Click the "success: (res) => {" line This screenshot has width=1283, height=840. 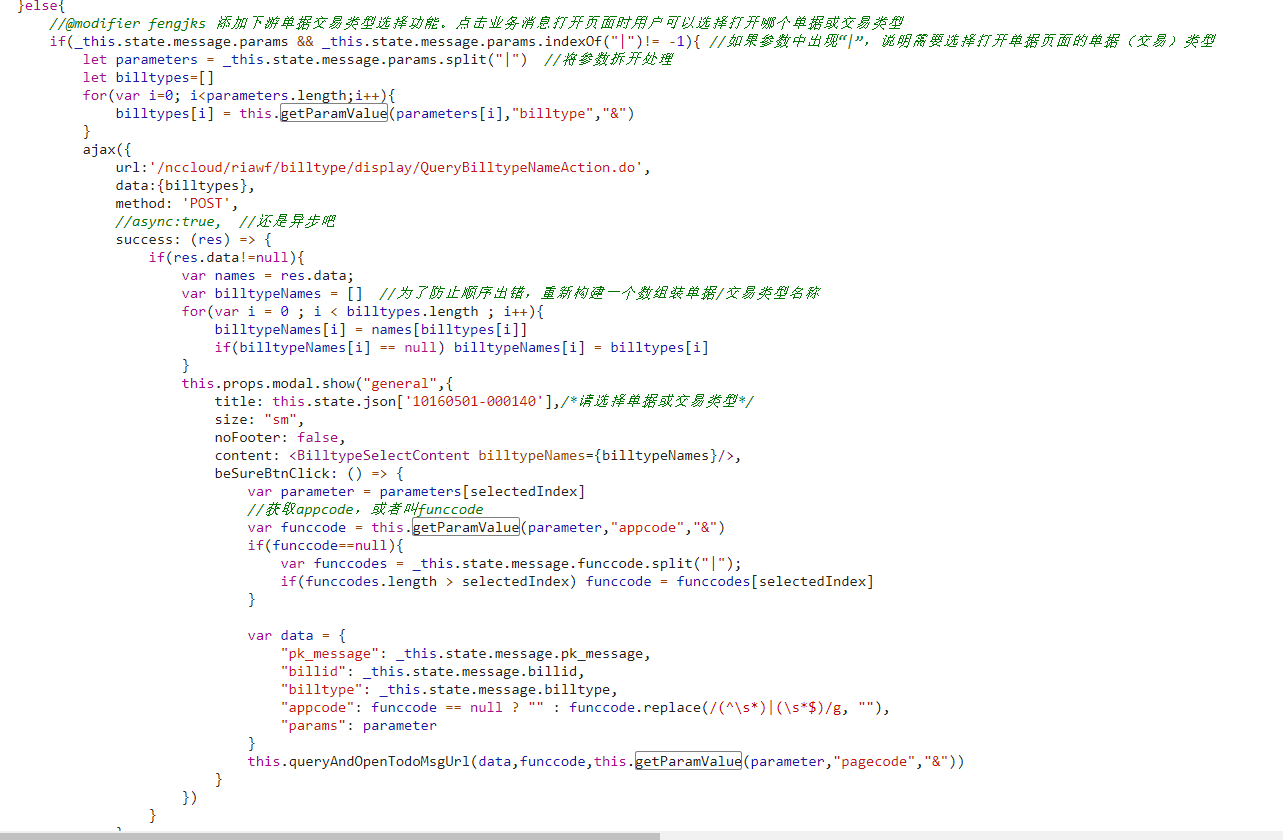pos(193,239)
